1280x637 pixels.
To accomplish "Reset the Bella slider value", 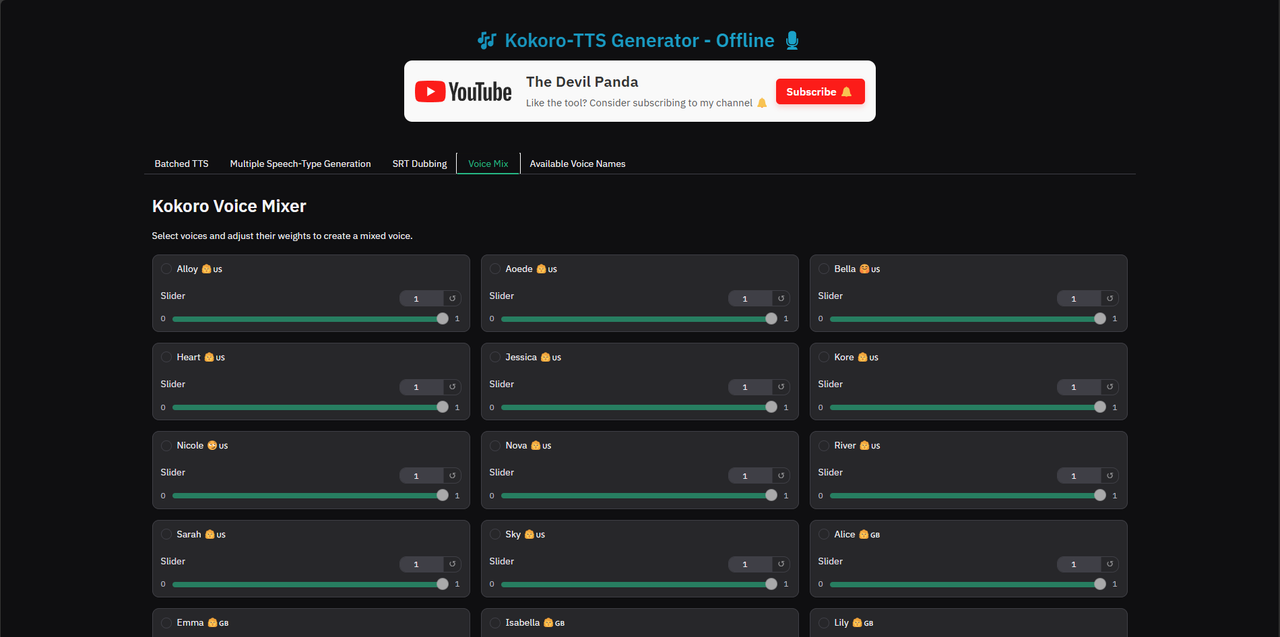I will click(x=1110, y=298).
